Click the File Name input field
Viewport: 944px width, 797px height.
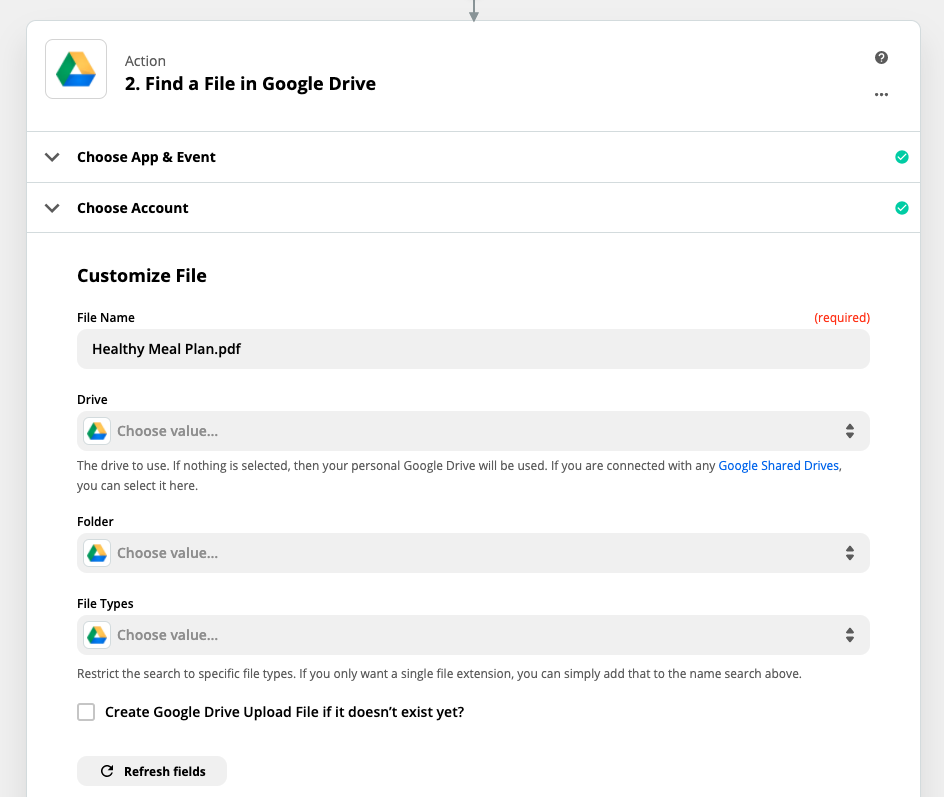(x=473, y=349)
